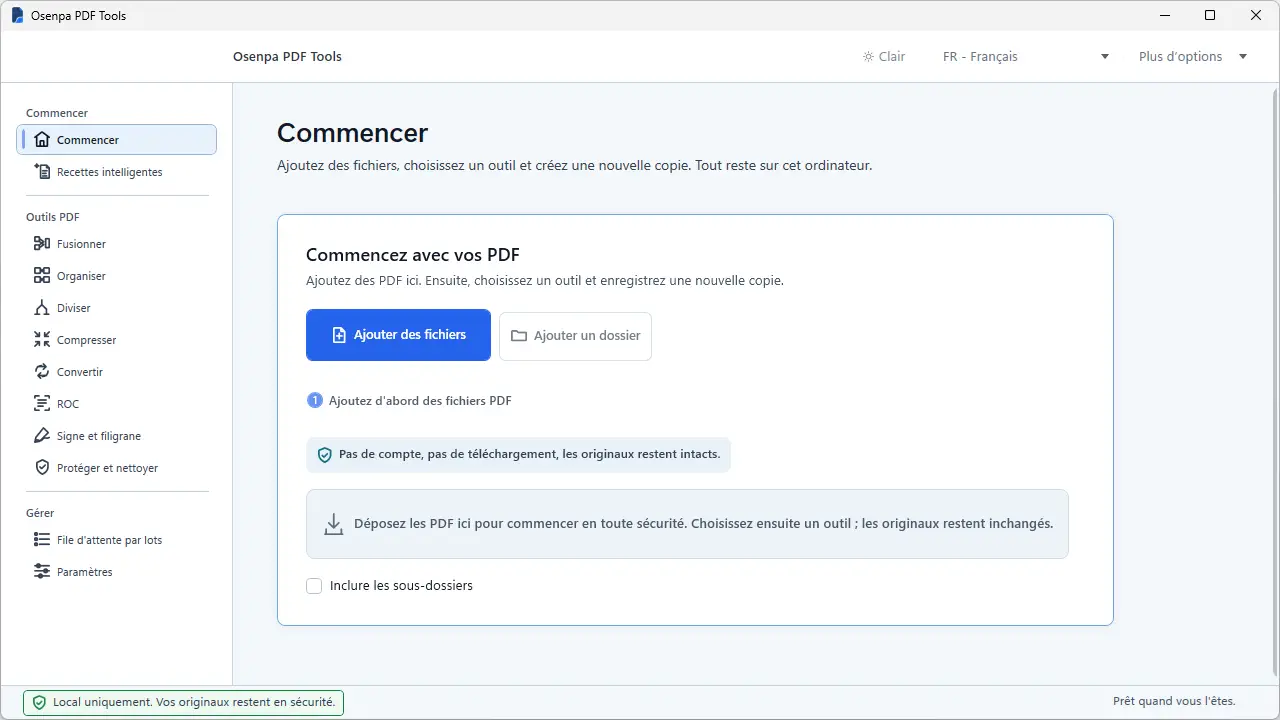Click the Pas de compte privacy notice

tap(518, 454)
